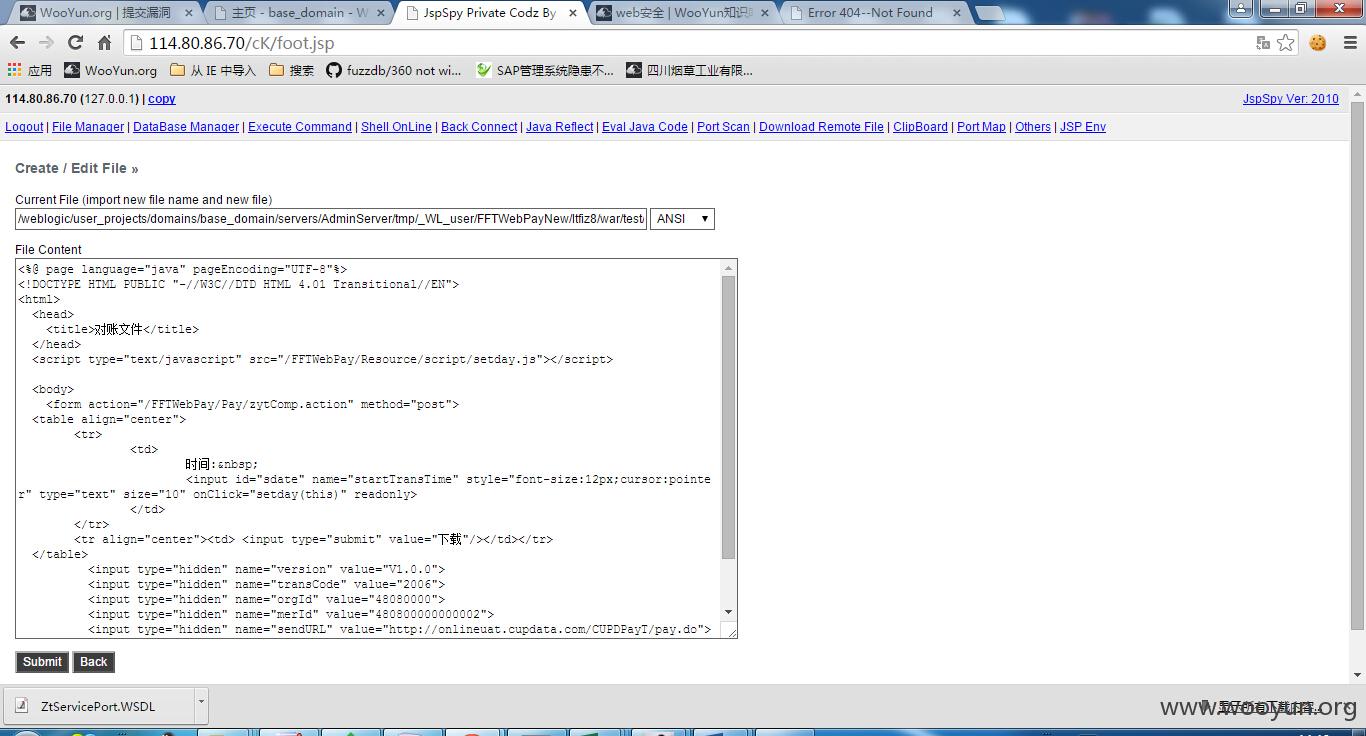
Task: Open the browser home page icon
Action: pos(104,43)
